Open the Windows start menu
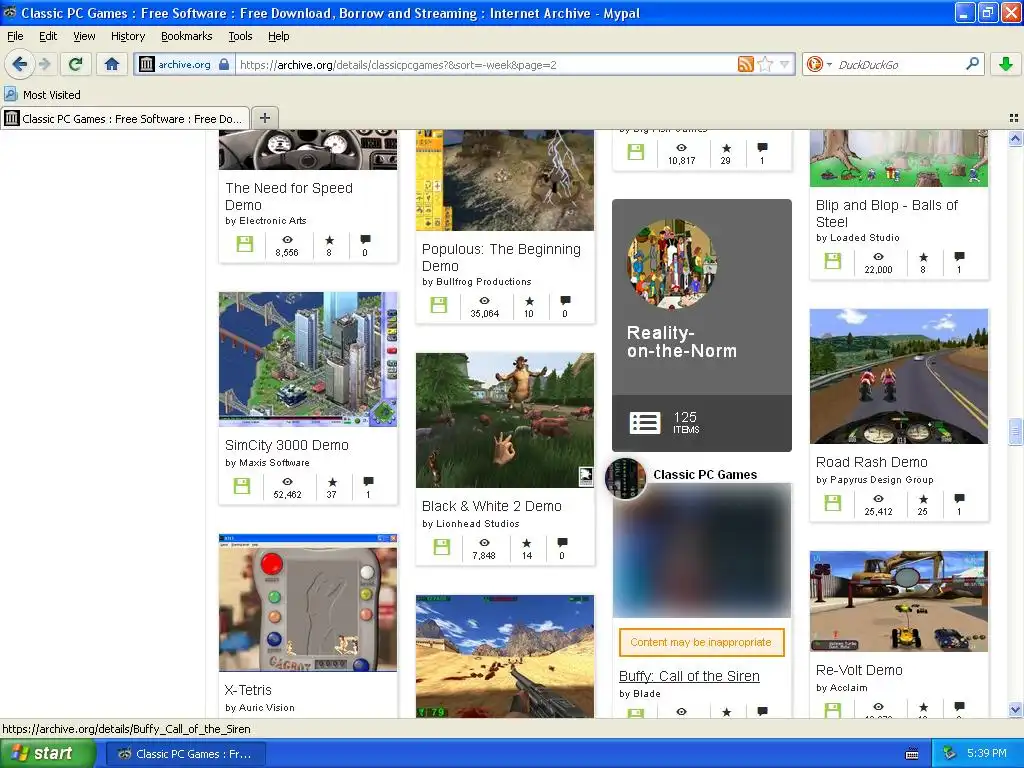The image size is (1024, 768). tap(48, 754)
